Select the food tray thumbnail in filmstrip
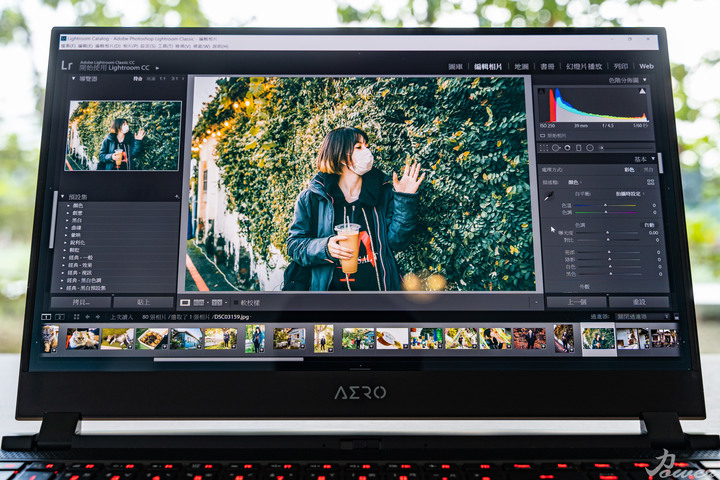720x480 pixels. [152, 339]
